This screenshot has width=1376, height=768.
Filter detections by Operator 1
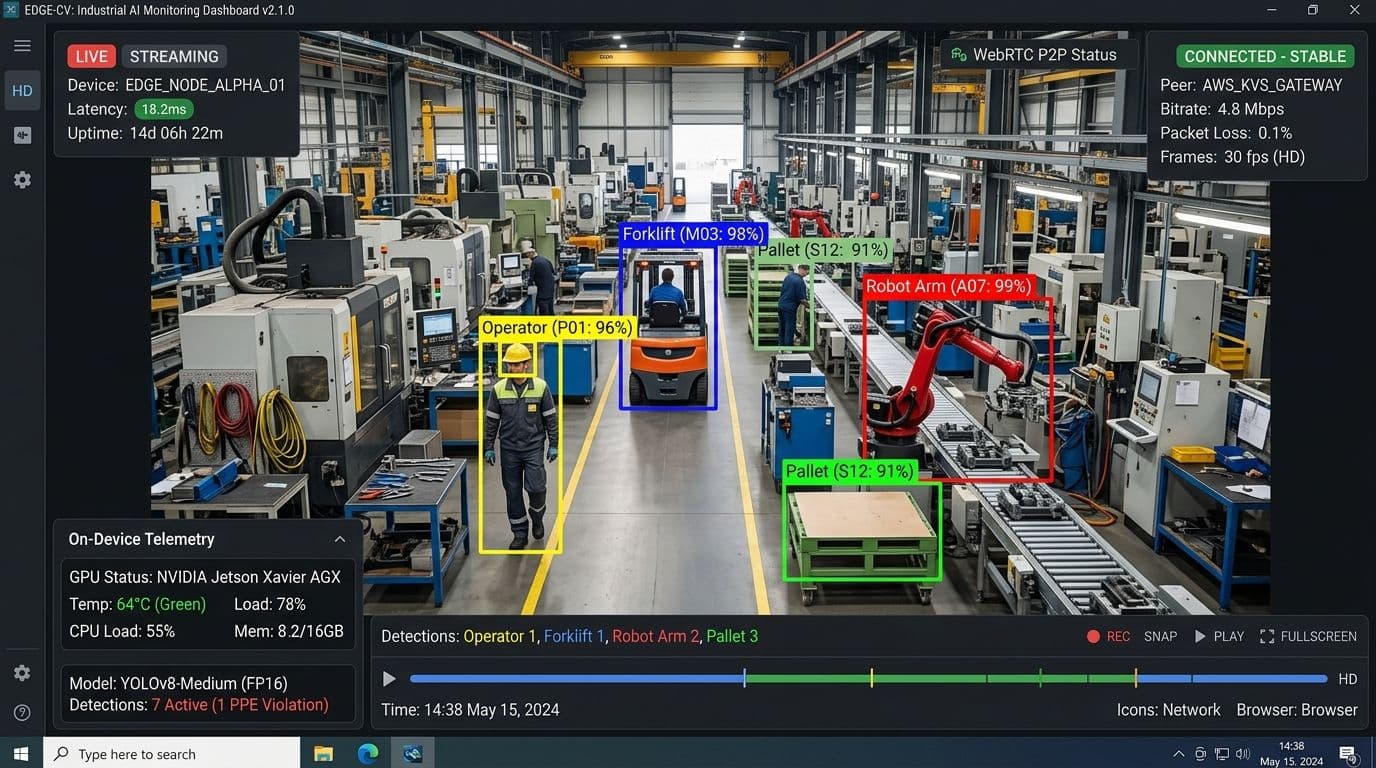point(500,636)
